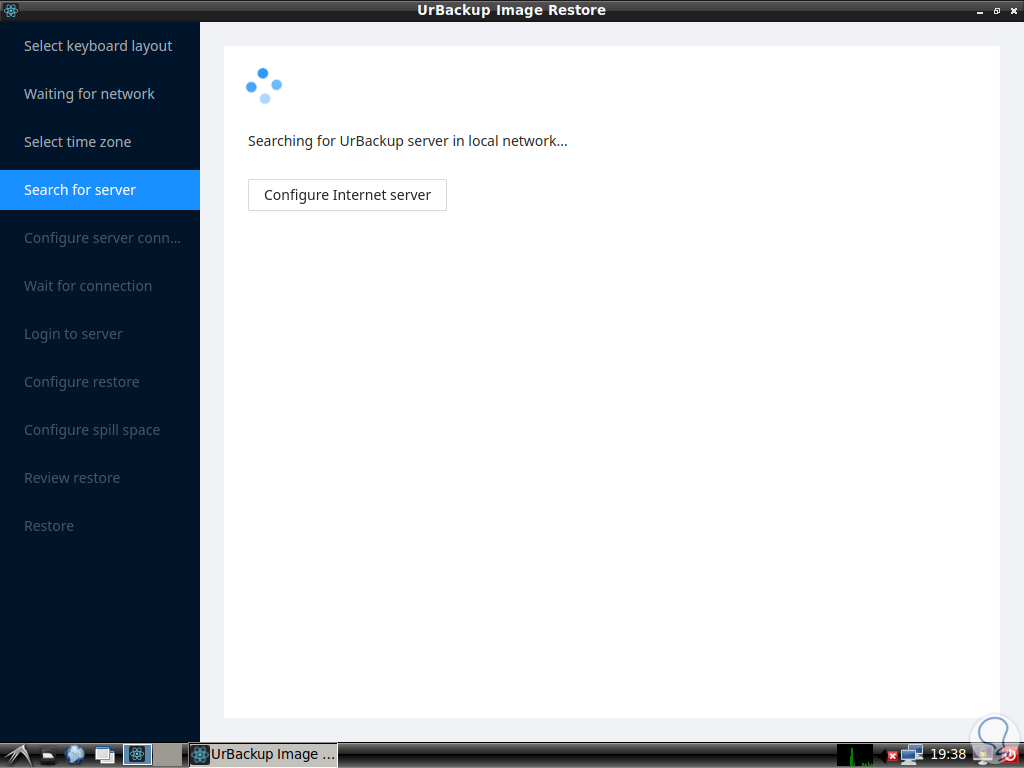Click the Configure restore step
This screenshot has height=768, width=1024.
100,382
